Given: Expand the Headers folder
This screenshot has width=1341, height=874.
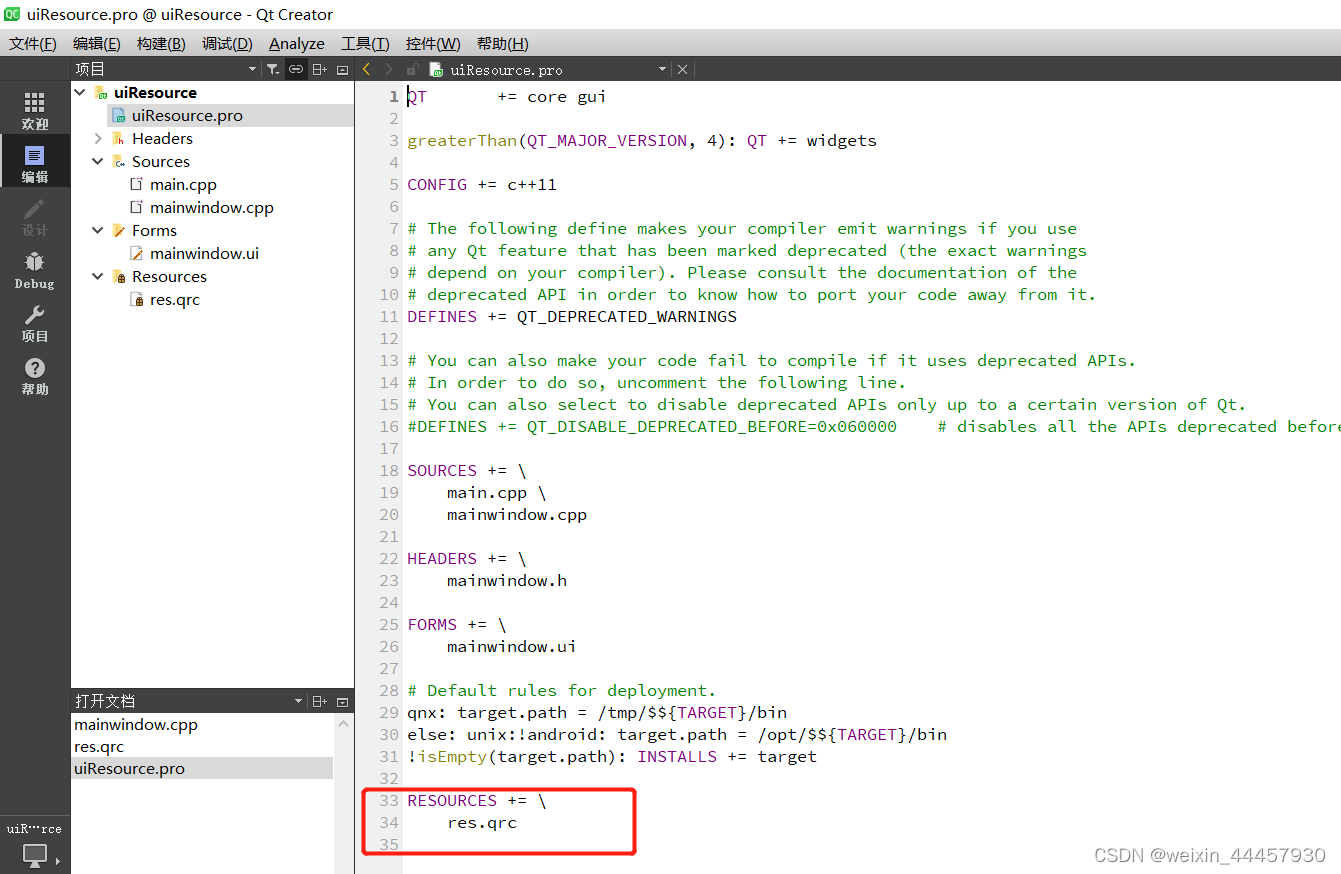Looking at the screenshot, I should click(98, 138).
